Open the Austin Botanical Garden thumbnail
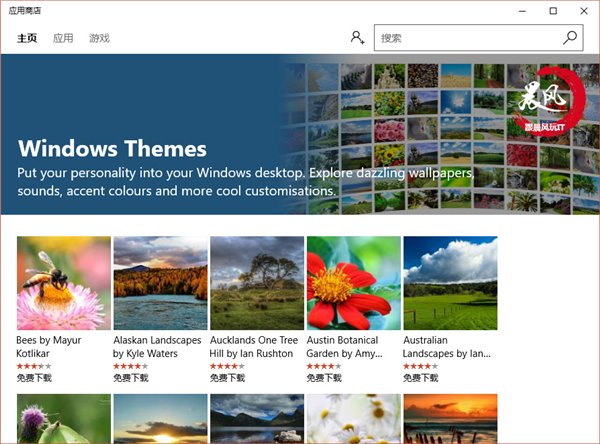 [354, 283]
